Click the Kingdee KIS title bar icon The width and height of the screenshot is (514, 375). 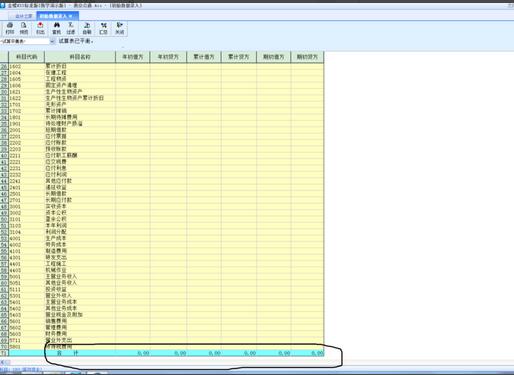click(3, 5)
